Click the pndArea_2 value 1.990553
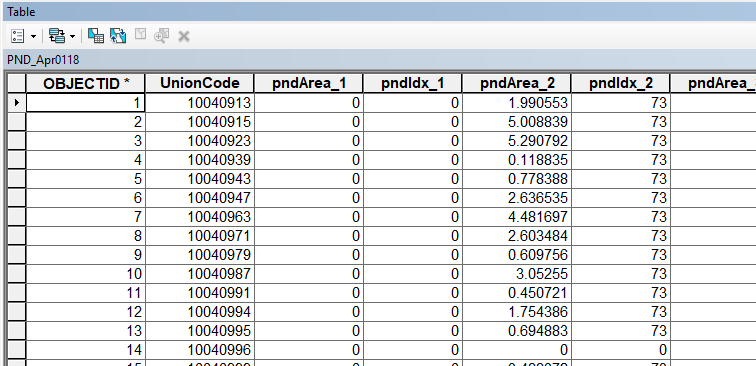This screenshot has height=366, width=756. [x=517, y=103]
